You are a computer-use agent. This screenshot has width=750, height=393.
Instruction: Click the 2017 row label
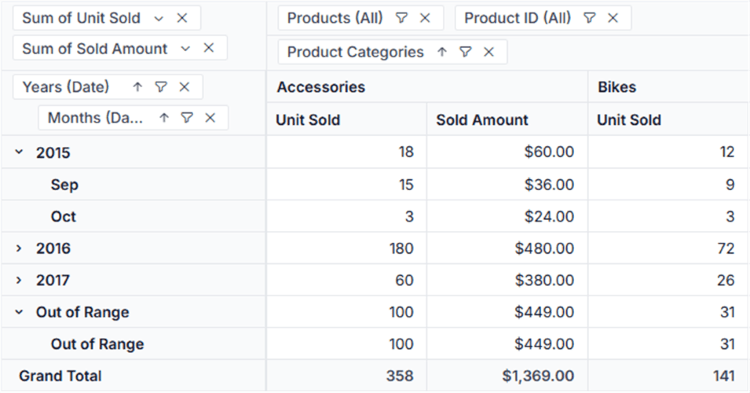pos(53,280)
